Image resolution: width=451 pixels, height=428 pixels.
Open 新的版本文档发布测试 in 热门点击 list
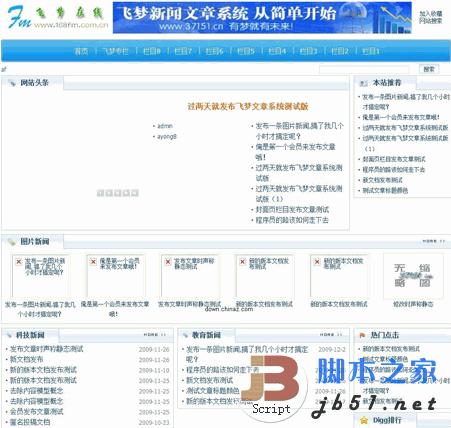click(391, 349)
